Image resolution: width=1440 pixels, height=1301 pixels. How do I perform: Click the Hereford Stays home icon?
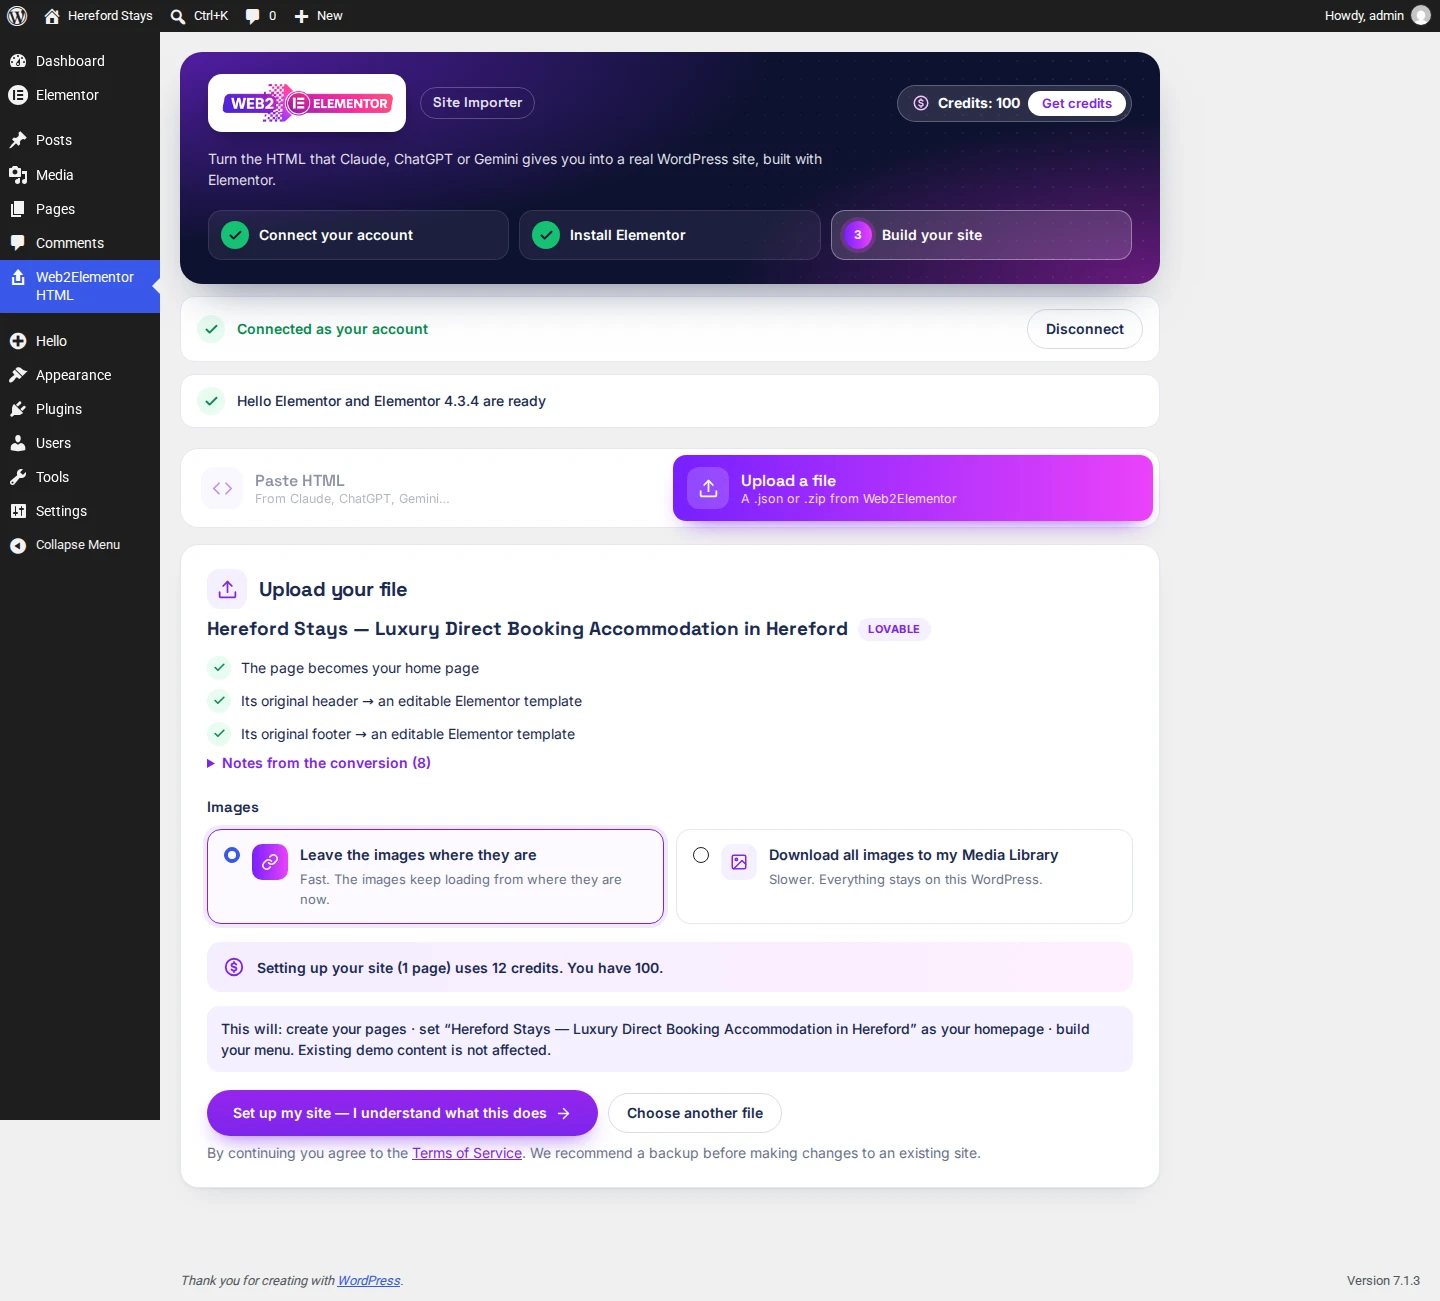(52, 16)
